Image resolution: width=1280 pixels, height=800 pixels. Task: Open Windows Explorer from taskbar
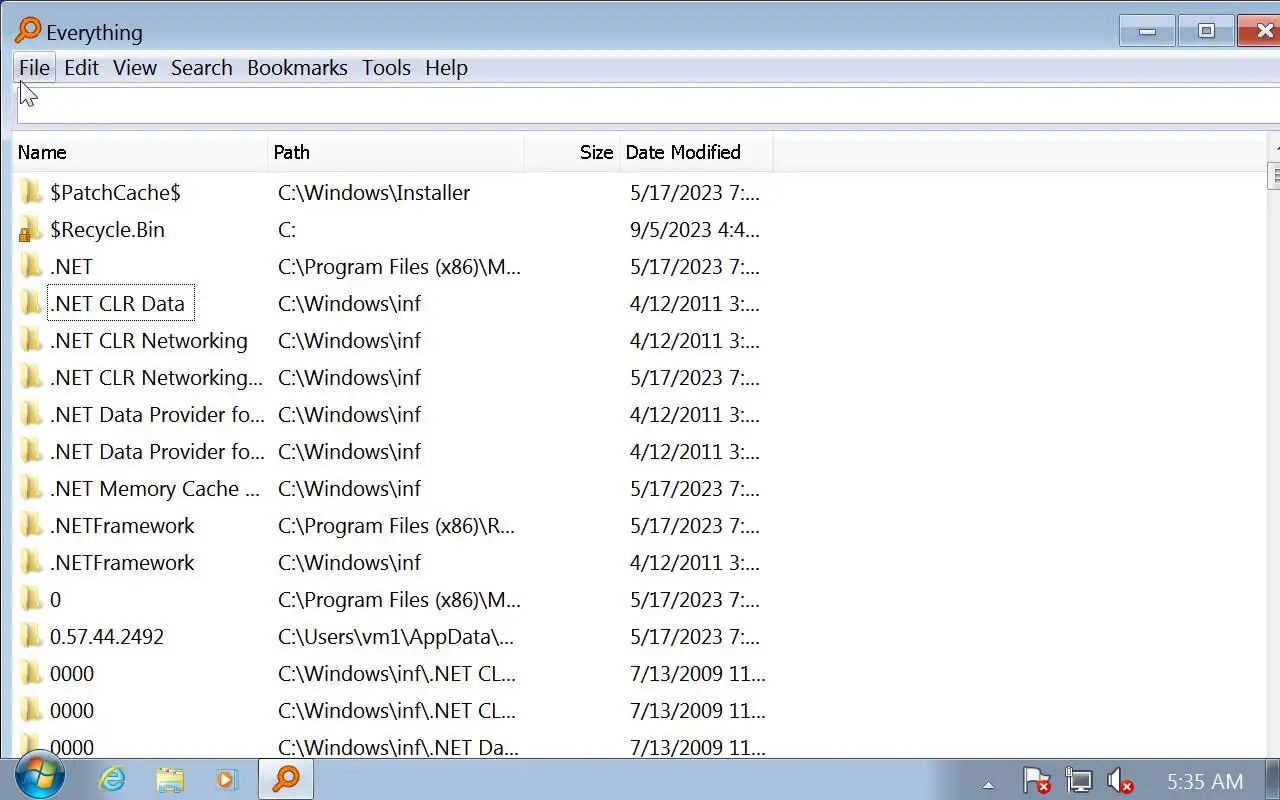170,779
